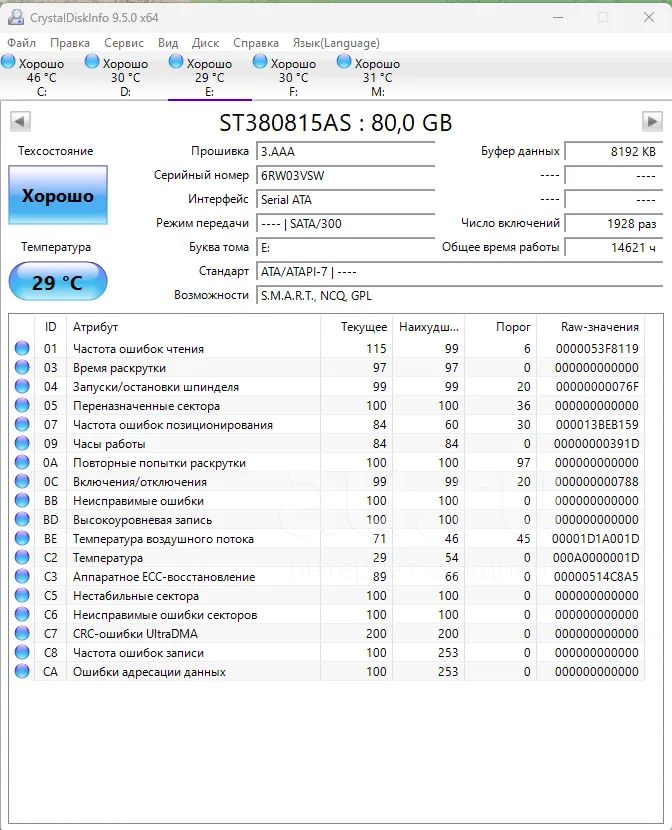
Task: Click the Стандарт field ATA/ATAPI-7
Action: [459, 272]
